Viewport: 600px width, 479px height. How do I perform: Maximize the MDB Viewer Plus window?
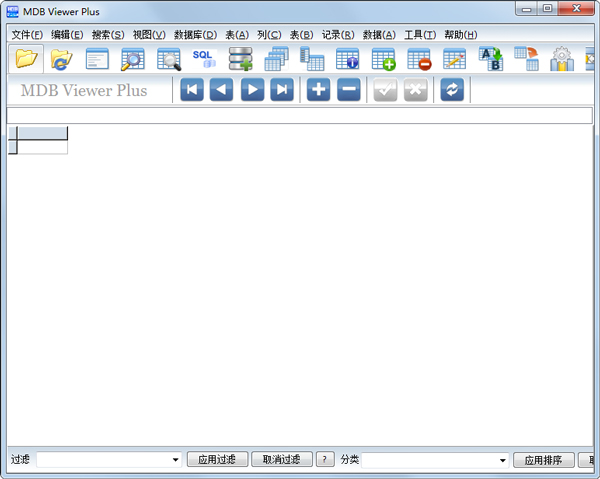[x=548, y=8]
